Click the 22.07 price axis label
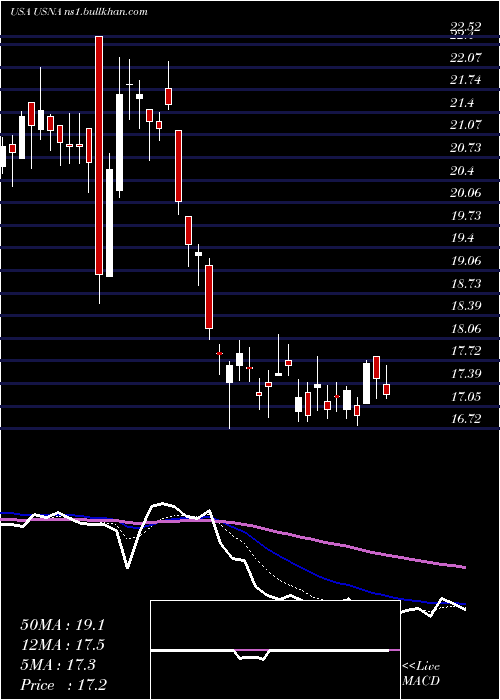Image resolution: width=500 pixels, height=700 pixels. coord(466,57)
